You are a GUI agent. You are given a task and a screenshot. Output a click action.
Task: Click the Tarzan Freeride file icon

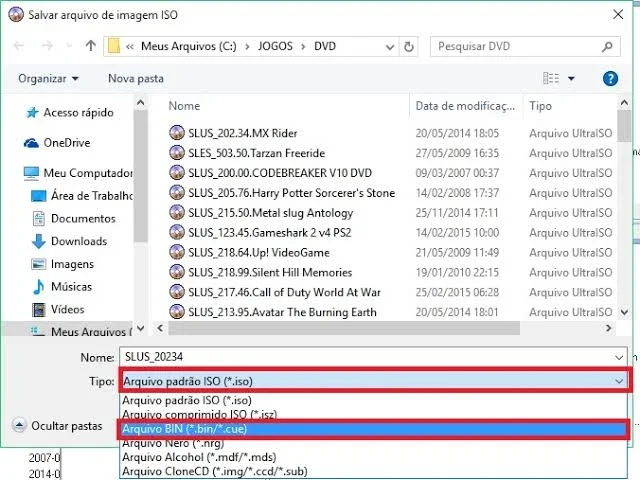[x=177, y=153]
